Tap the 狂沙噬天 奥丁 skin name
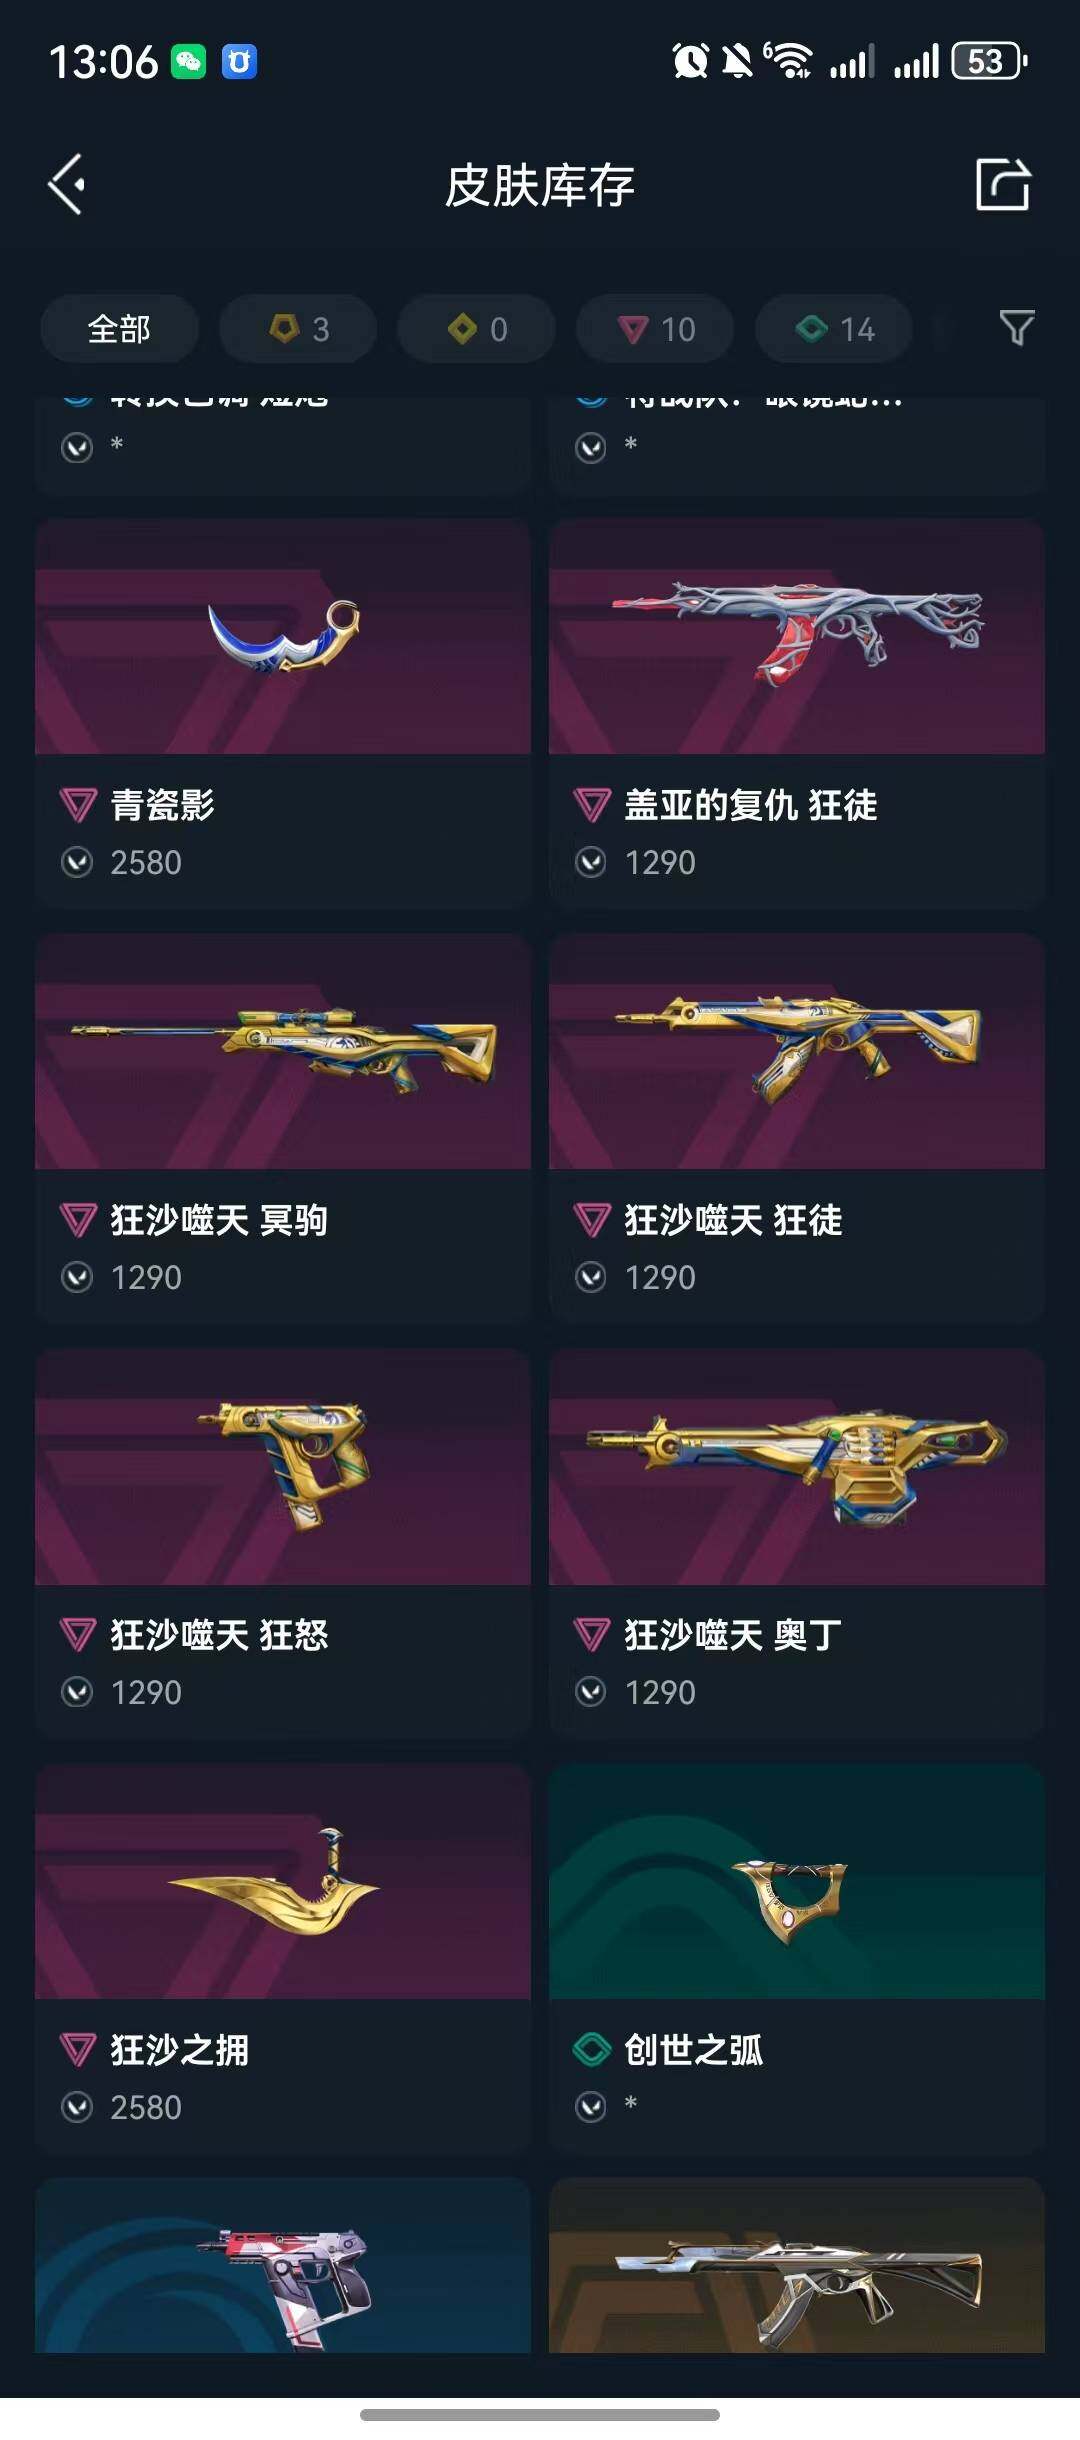The image size is (1080, 2440). point(733,1635)
